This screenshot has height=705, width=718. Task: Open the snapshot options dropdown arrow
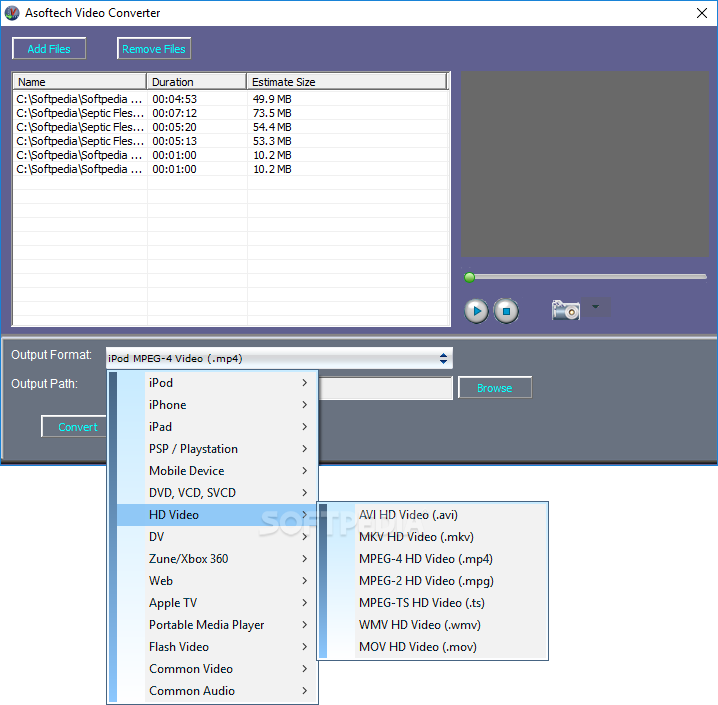coord(595,307)
